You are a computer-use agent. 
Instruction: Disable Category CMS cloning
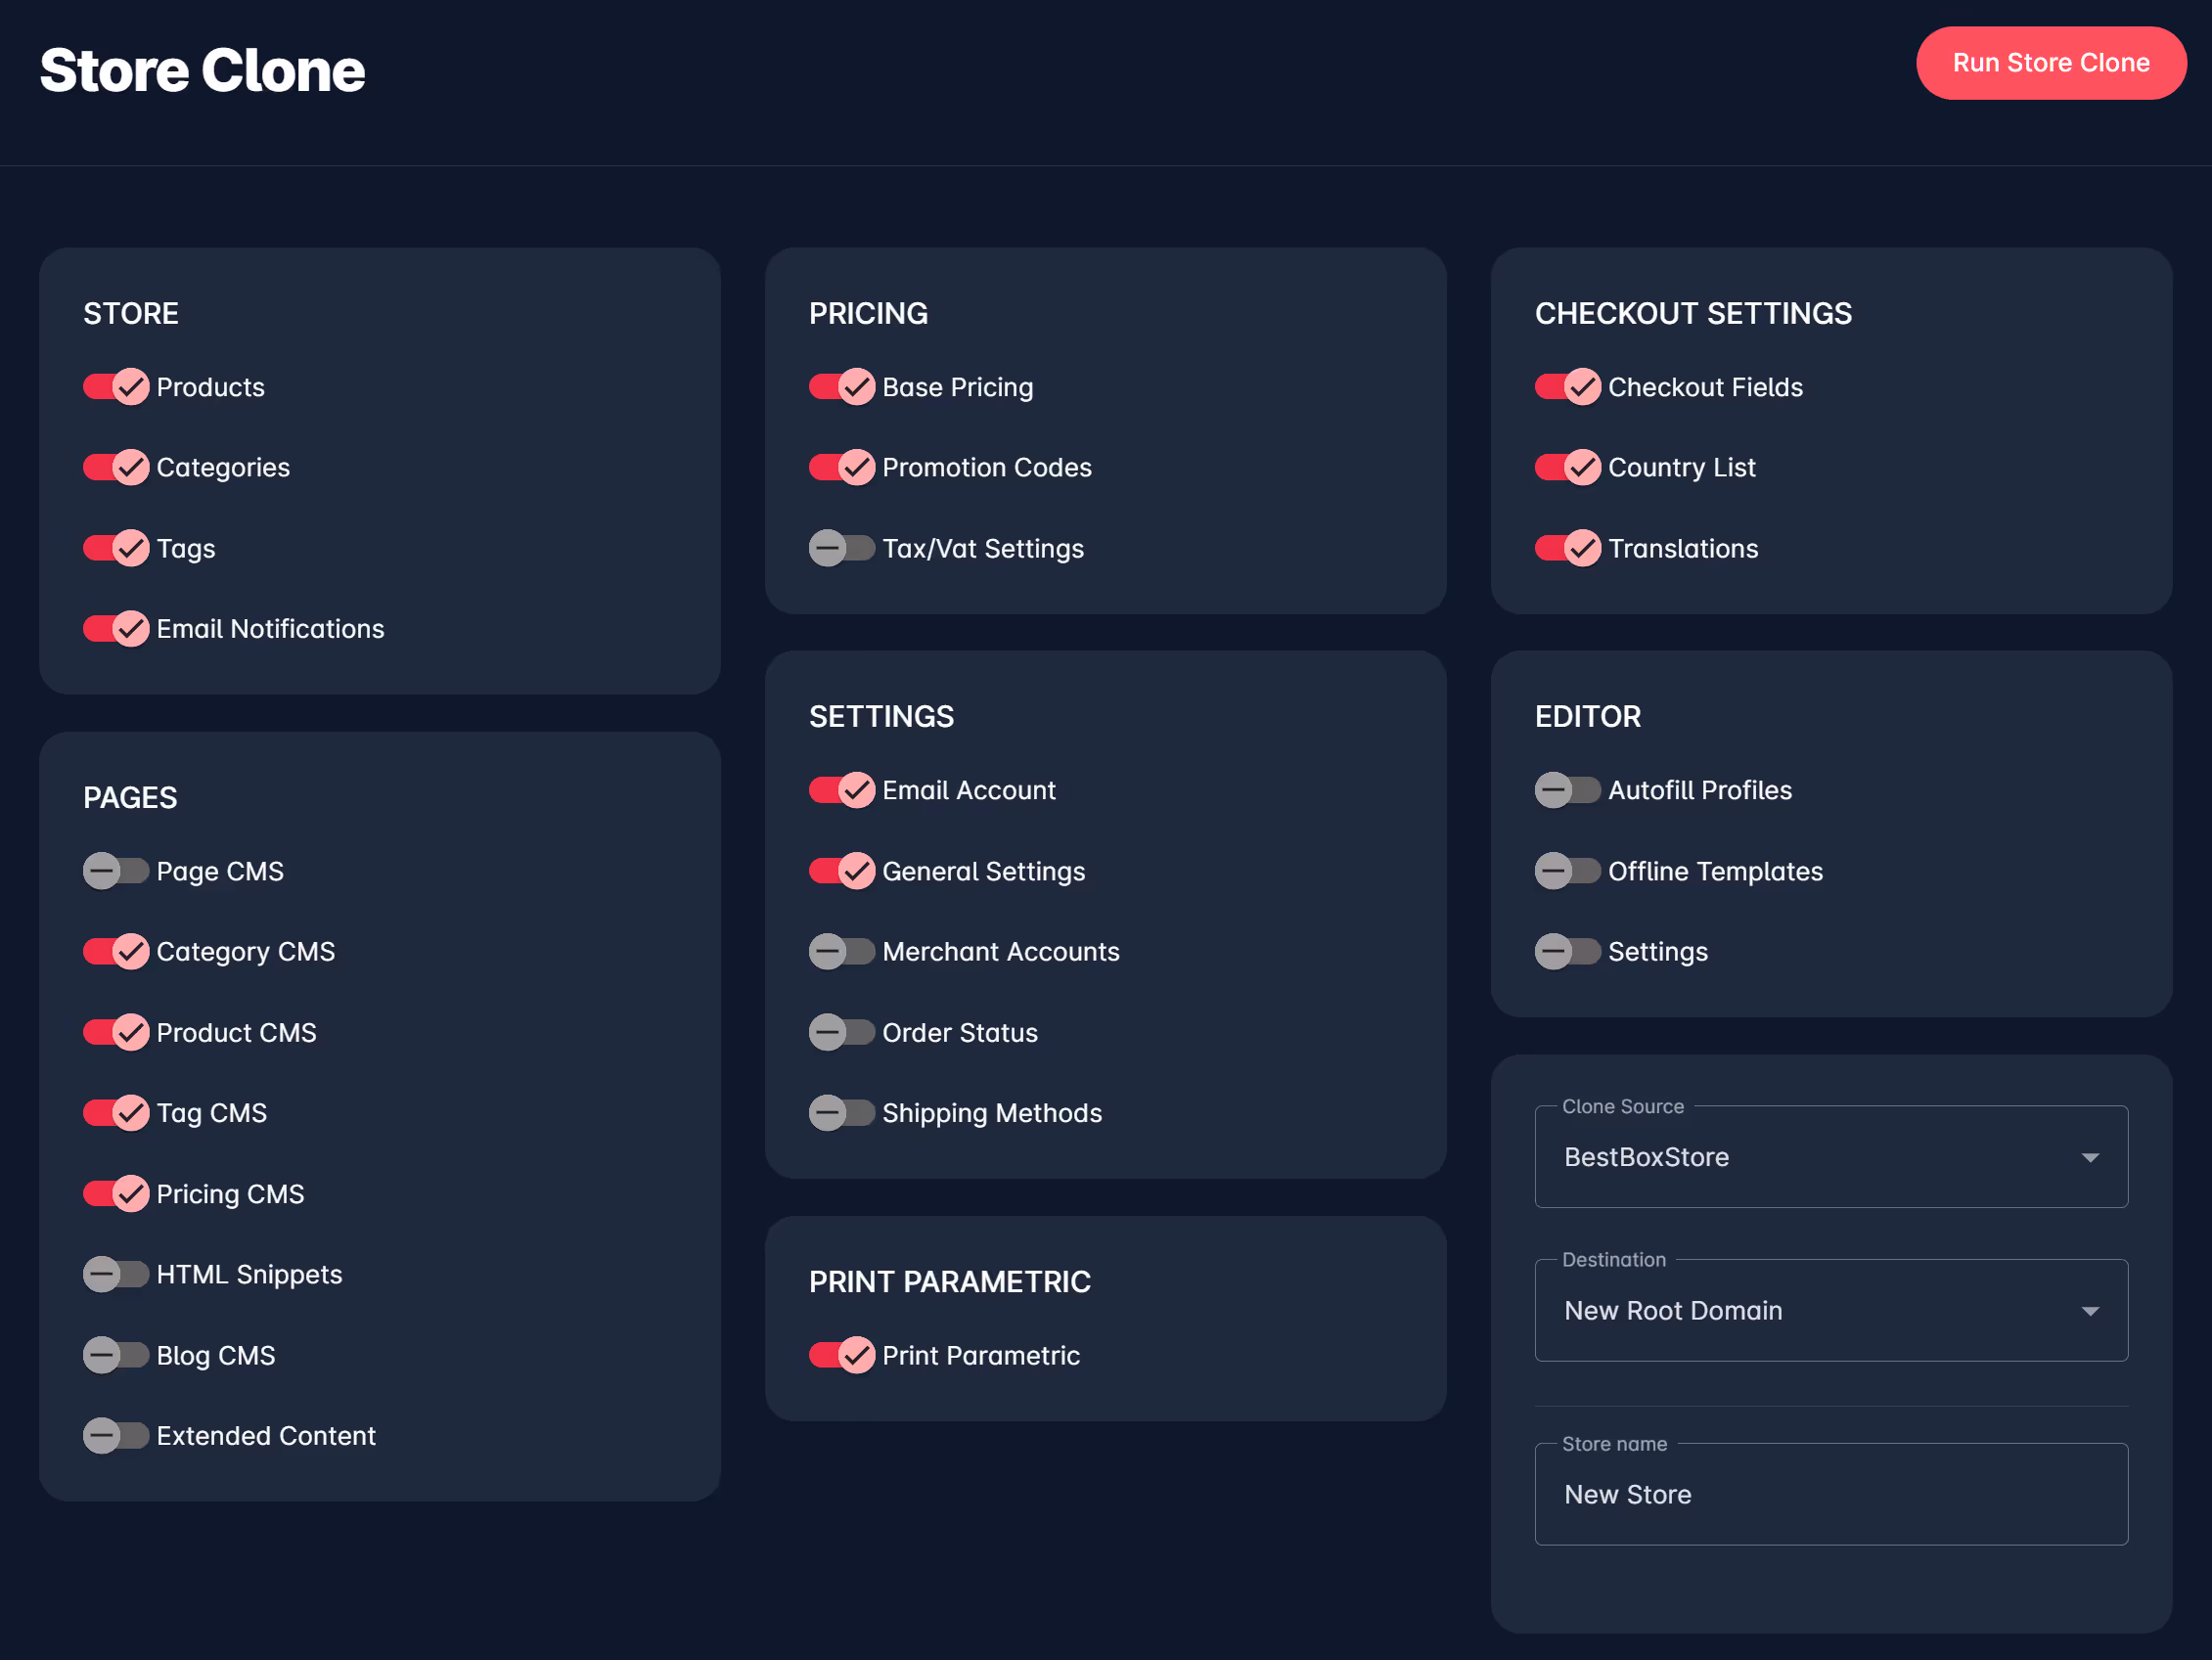coord(116,951)
